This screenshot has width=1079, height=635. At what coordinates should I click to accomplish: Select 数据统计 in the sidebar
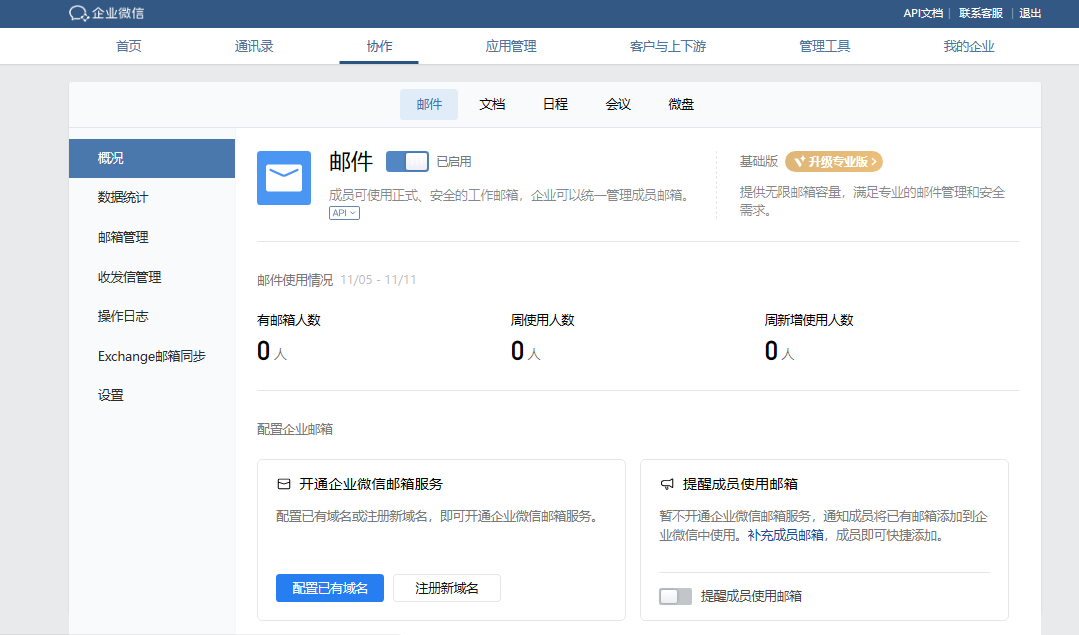pos(121,197)
